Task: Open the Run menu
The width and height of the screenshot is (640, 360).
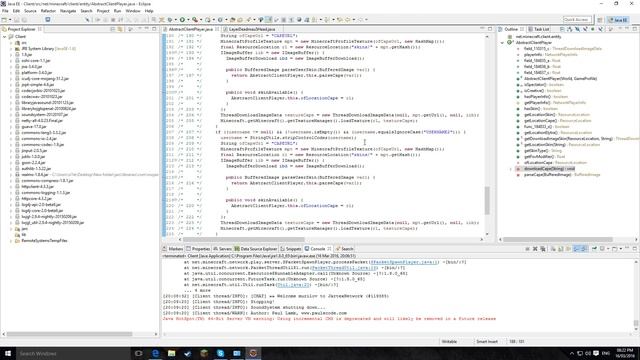Action: (x=118, y=11)
